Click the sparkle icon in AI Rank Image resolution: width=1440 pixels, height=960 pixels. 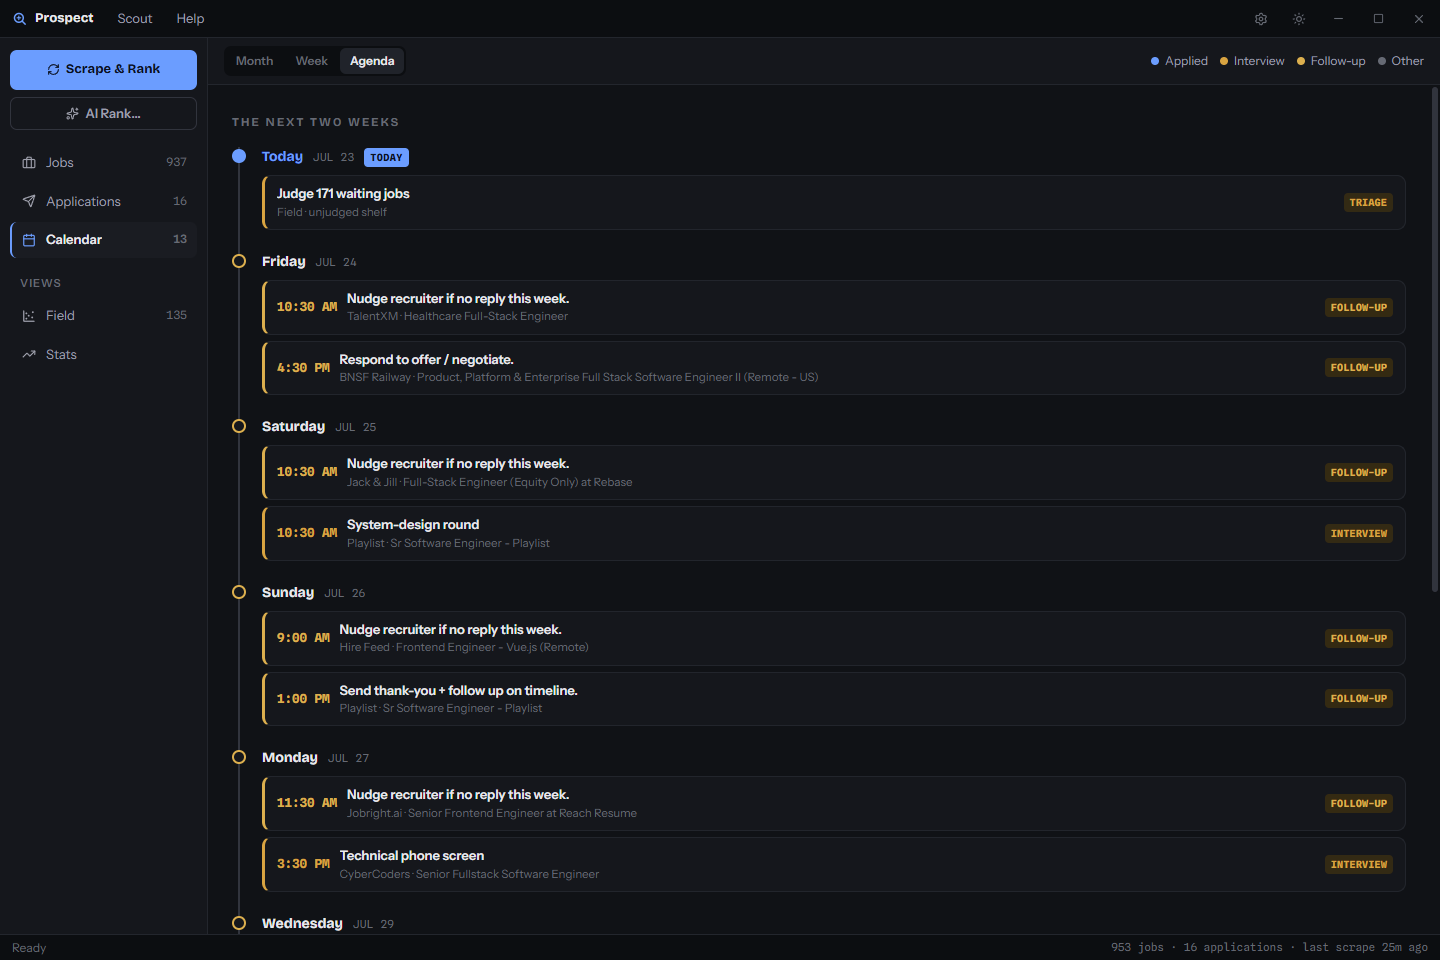click(72, 114)
